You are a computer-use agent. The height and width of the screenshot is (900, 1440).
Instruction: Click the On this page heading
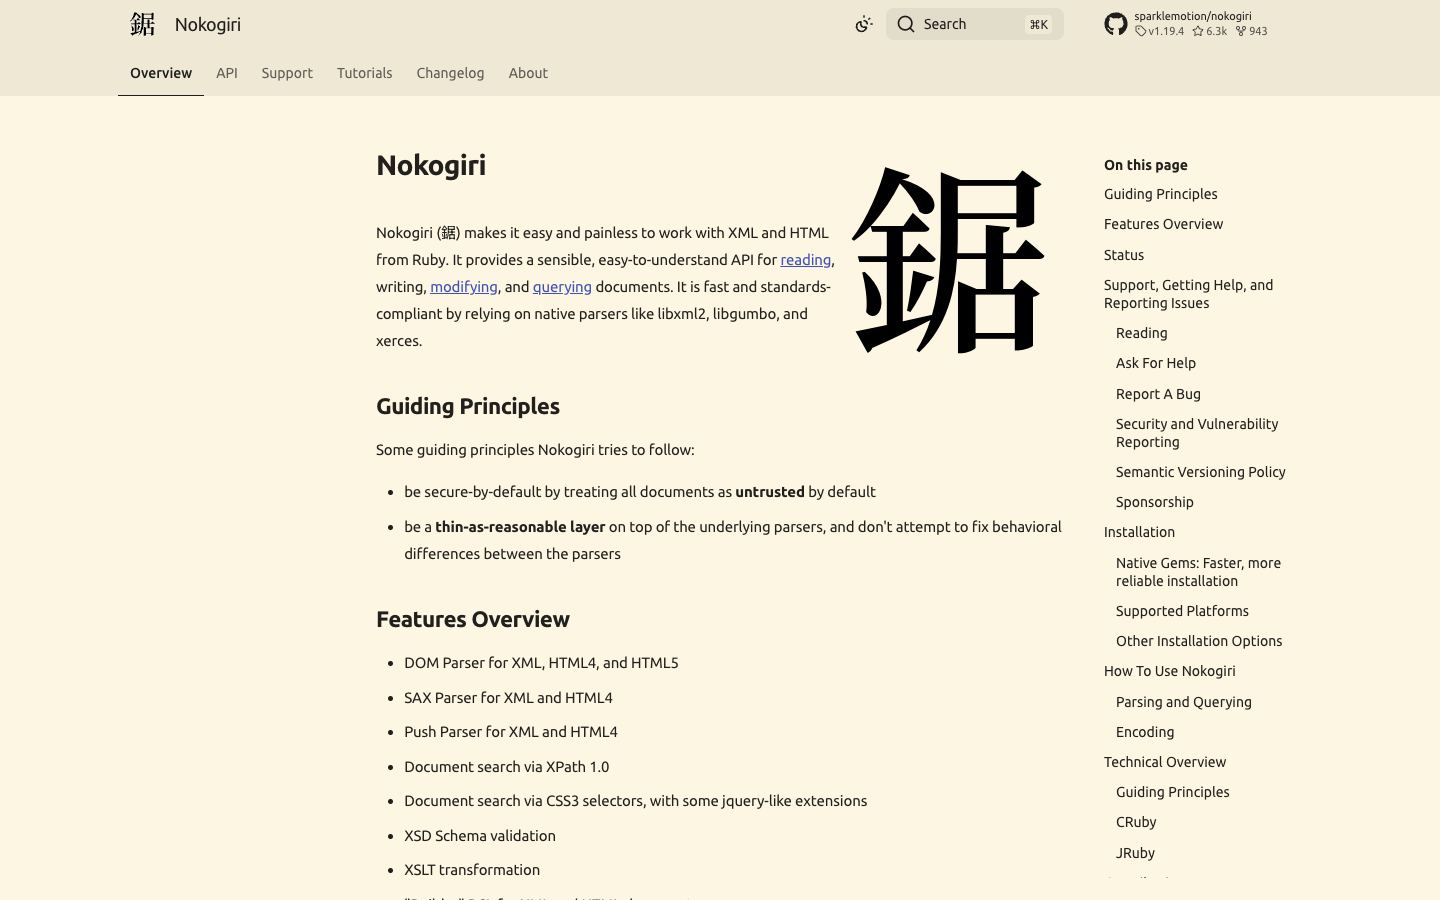coord(1146,165)
